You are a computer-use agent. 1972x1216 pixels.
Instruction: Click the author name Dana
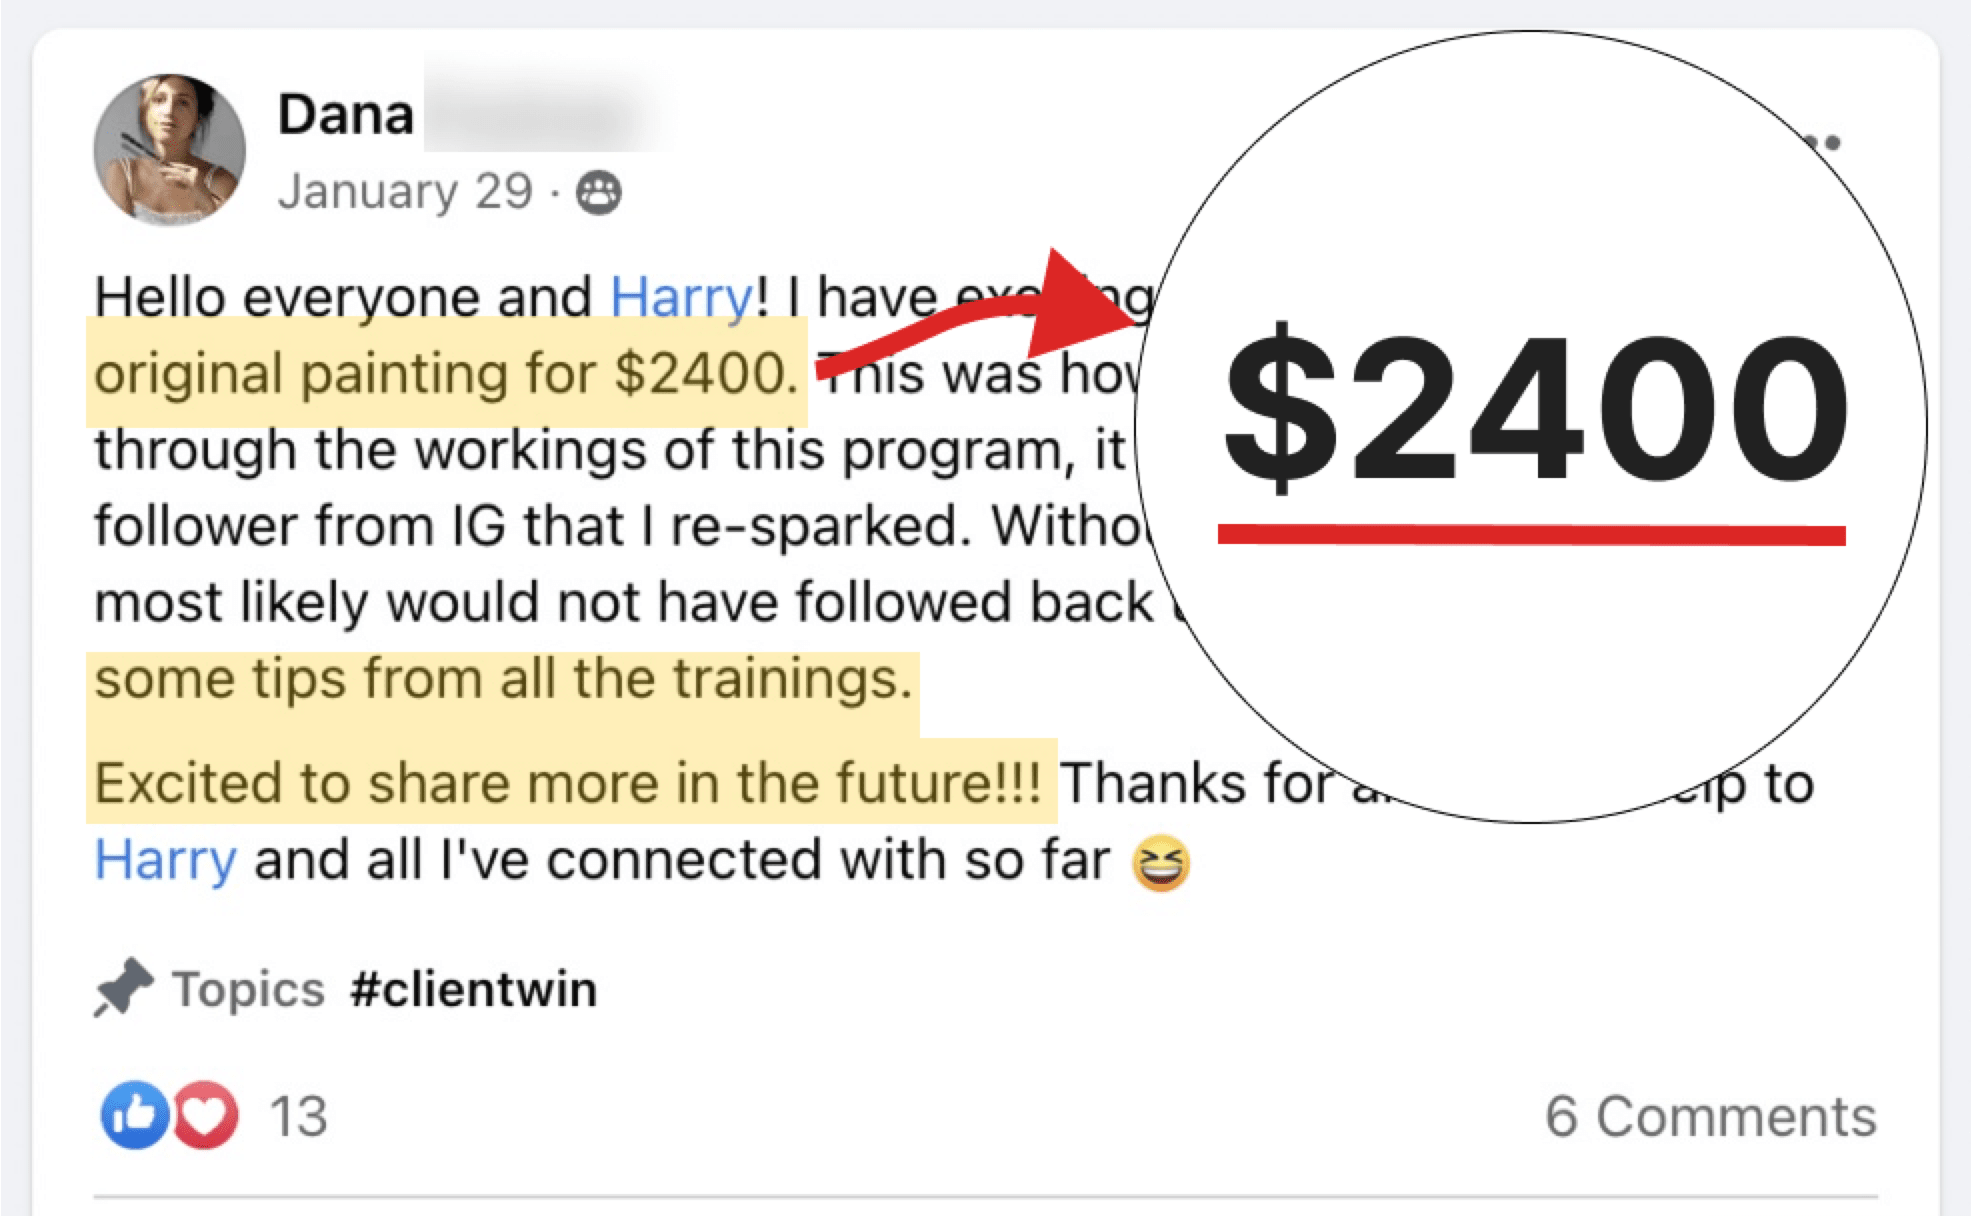click(345, 114)
